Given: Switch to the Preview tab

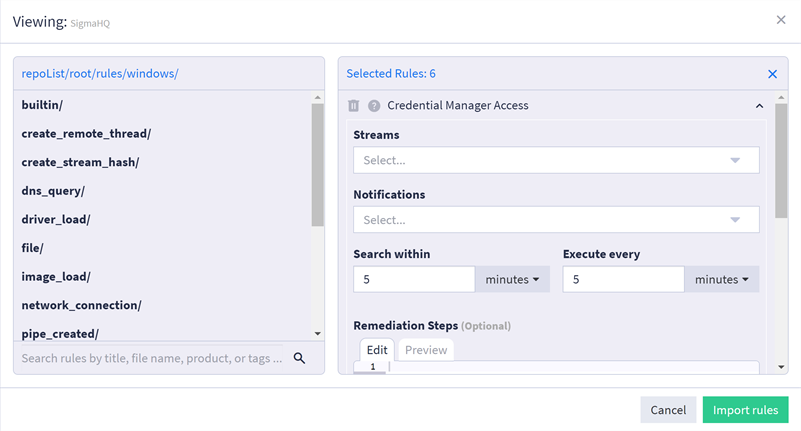Looking at the screenshot, I should coord(426,350).
